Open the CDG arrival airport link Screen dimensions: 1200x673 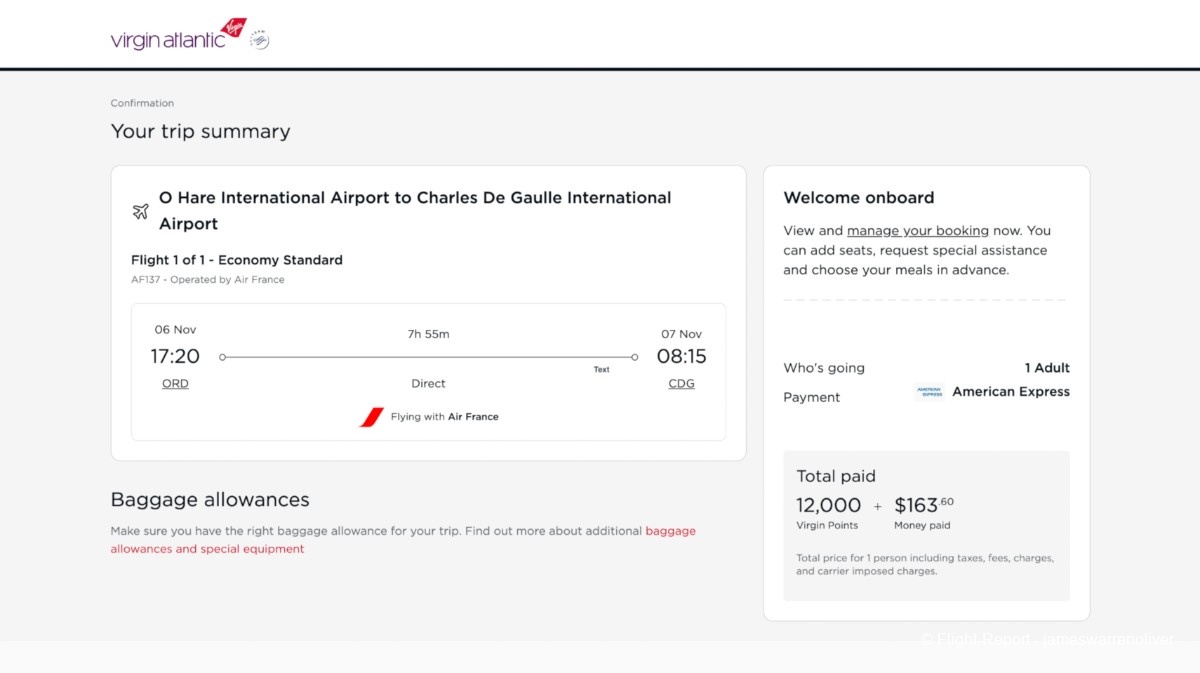[681, 384]
